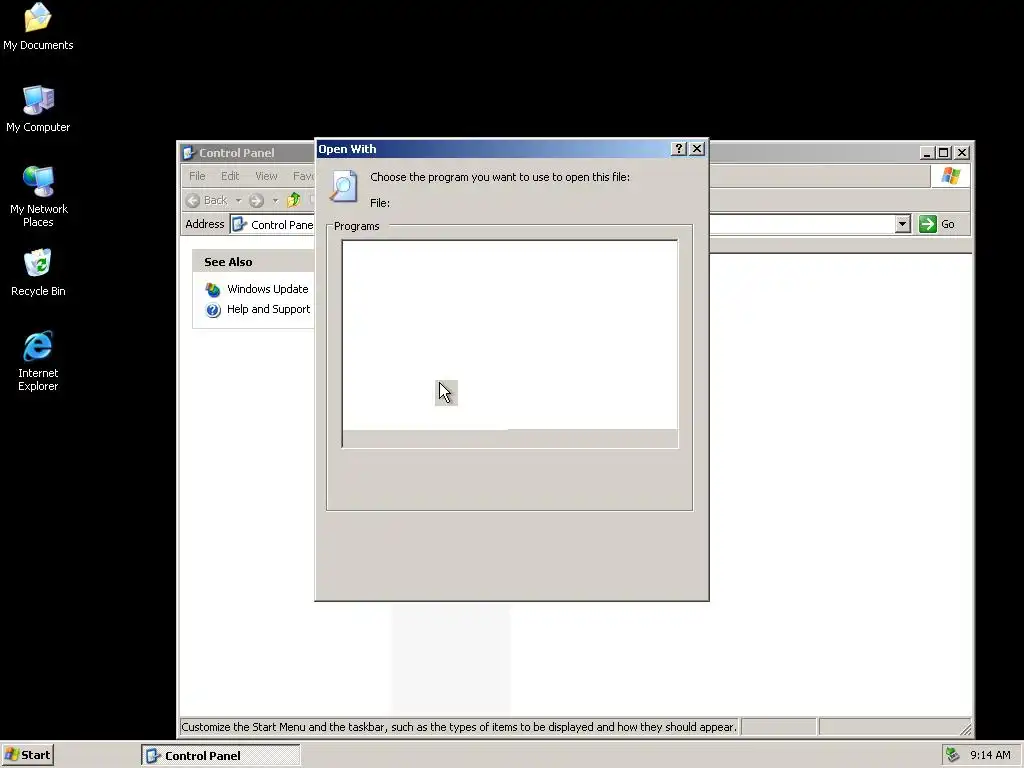Click the Forward arrow in Control Panel
The height and width of the screenshot is (768, 1024).
256,200
